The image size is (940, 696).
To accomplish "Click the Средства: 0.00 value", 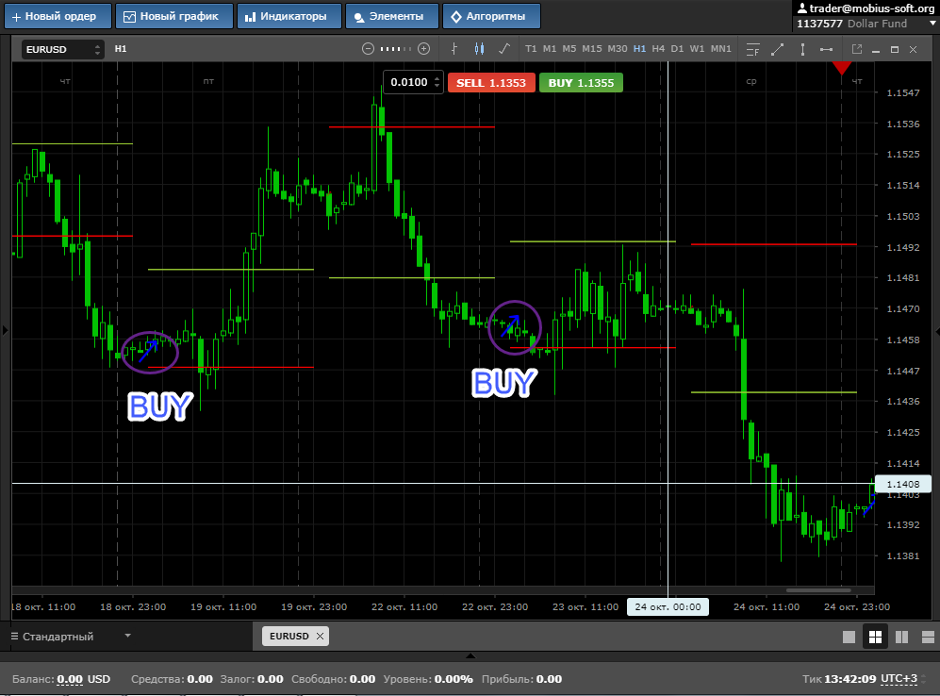I will (x=200, y=679).
